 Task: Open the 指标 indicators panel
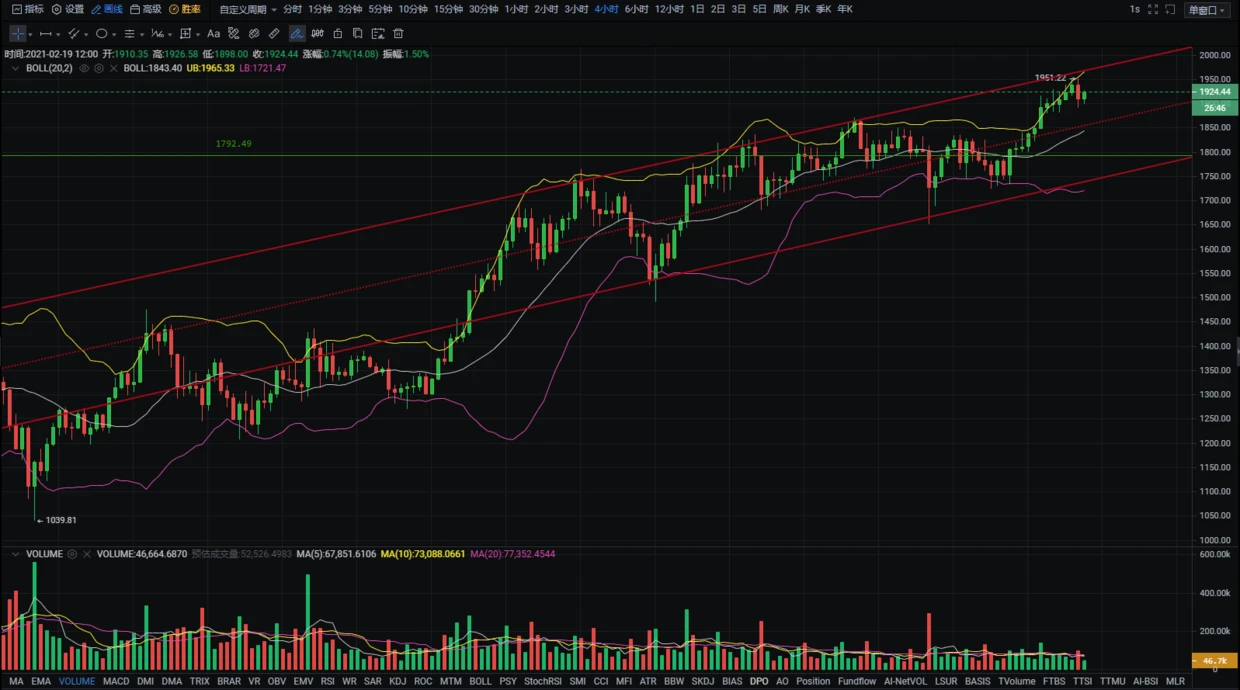(x=28, y=9)
